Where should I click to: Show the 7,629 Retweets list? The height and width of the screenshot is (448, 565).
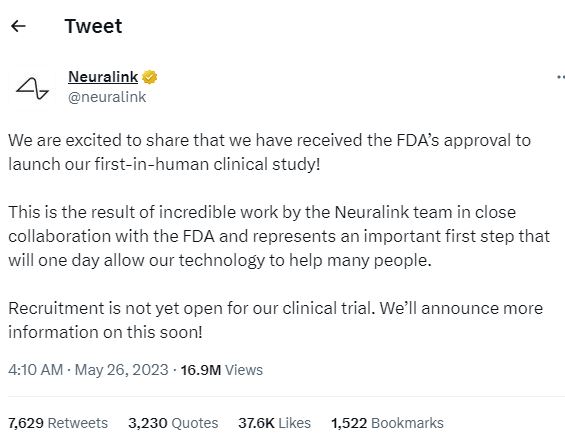58,423
